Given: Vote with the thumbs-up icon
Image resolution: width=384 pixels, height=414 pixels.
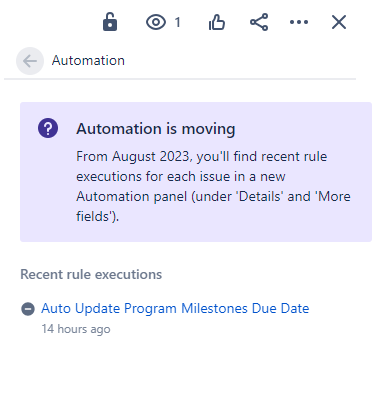Looking at the screenshot, I should coord(217,22).
